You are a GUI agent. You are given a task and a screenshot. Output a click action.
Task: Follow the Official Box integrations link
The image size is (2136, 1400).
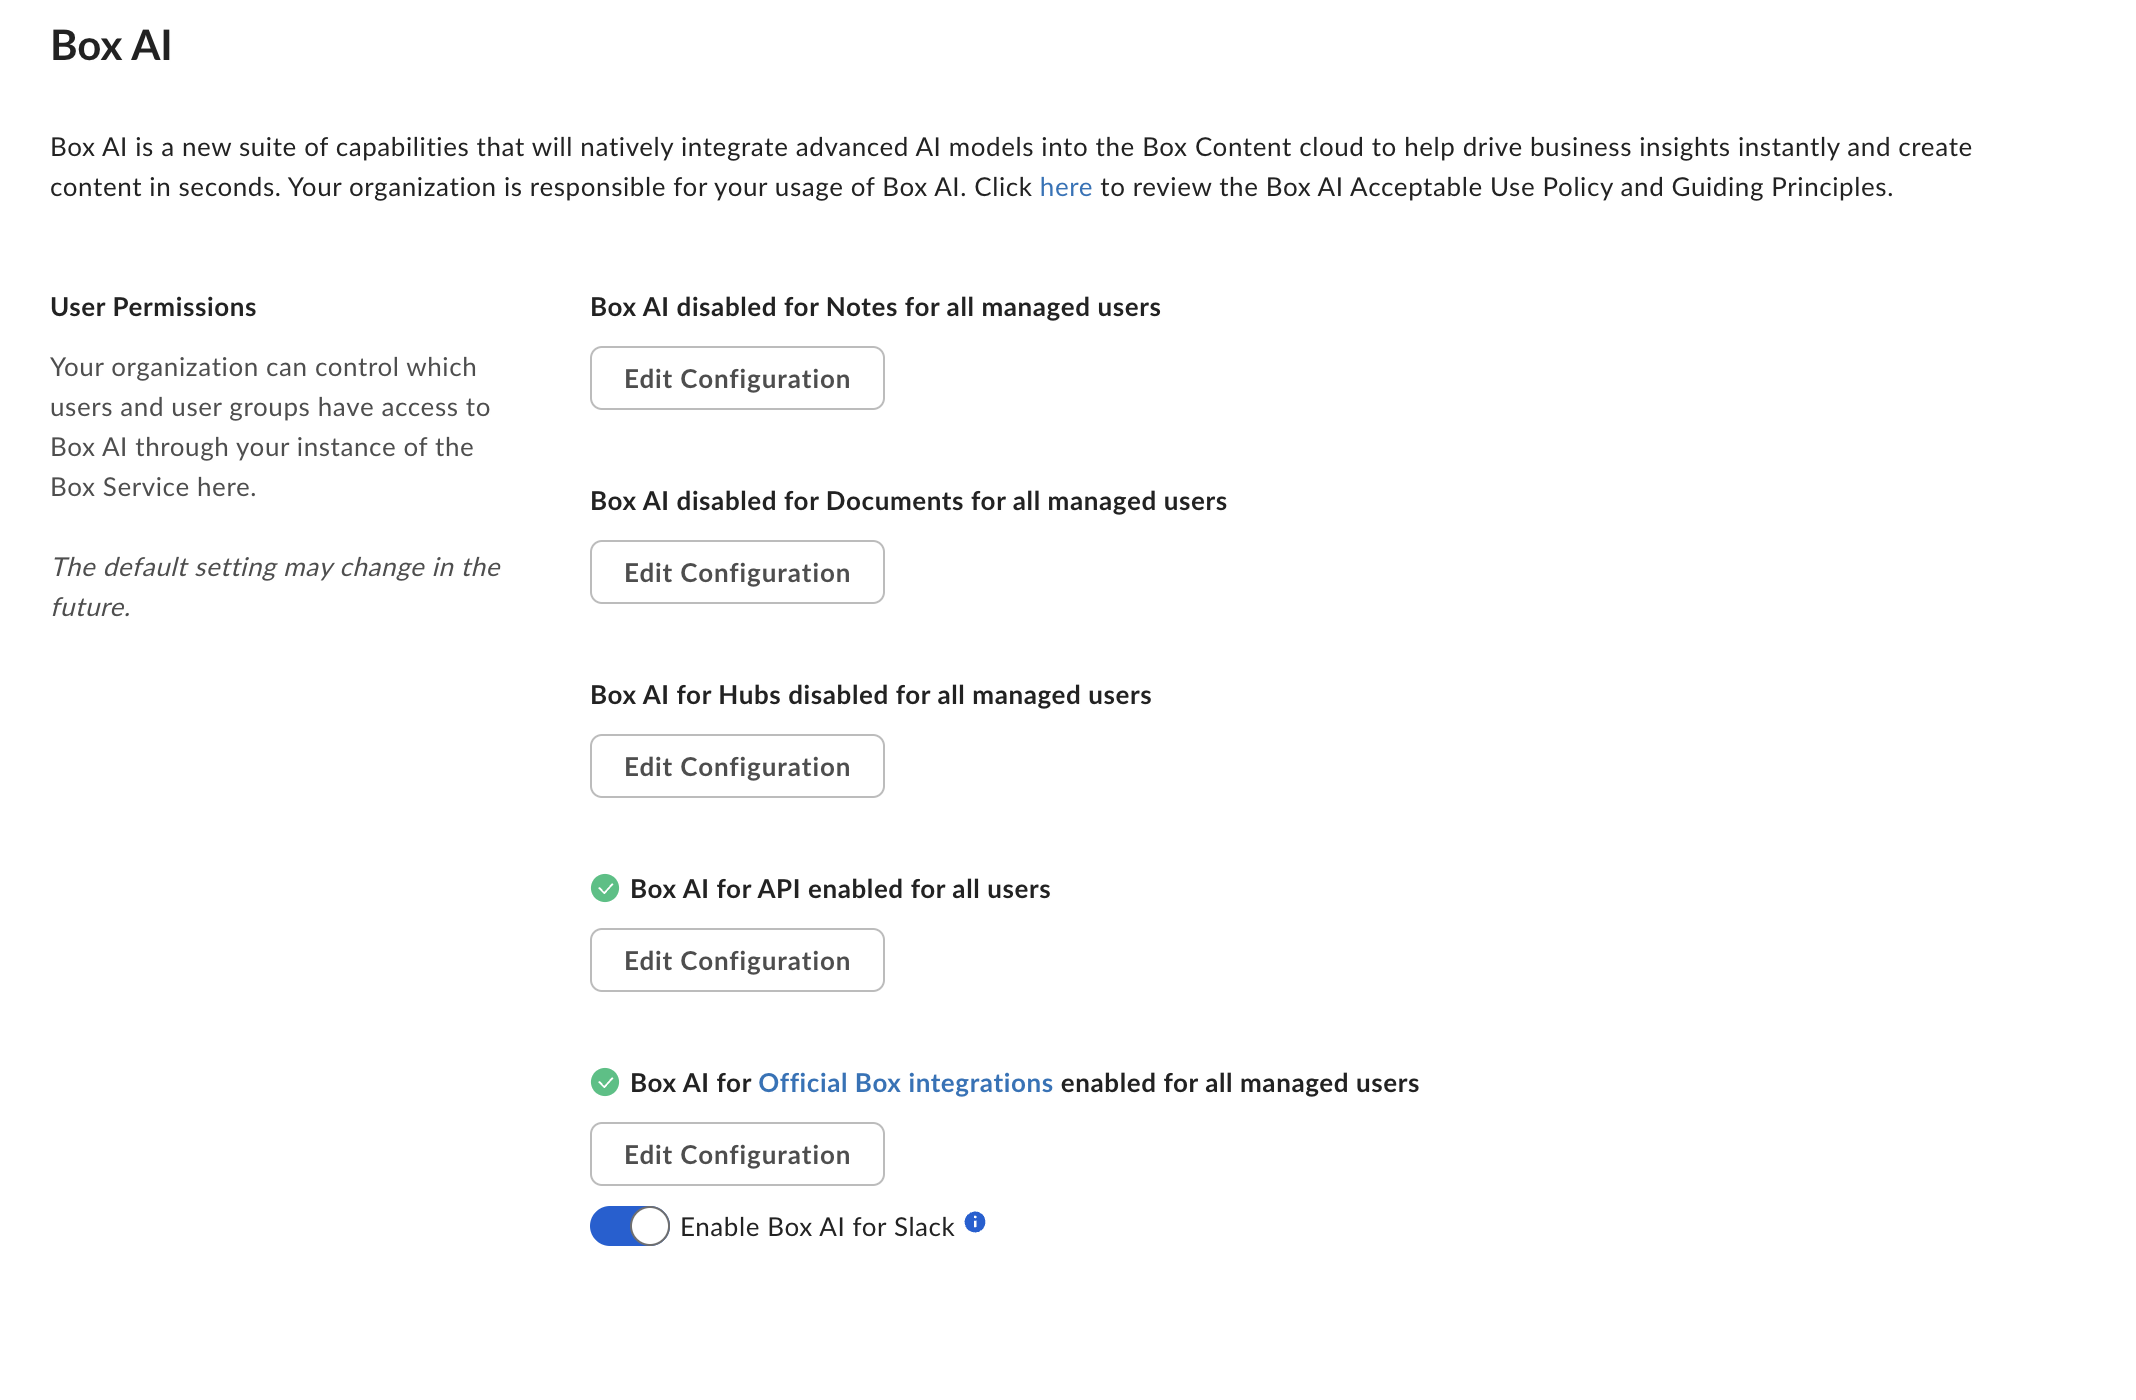(905, 1083)
